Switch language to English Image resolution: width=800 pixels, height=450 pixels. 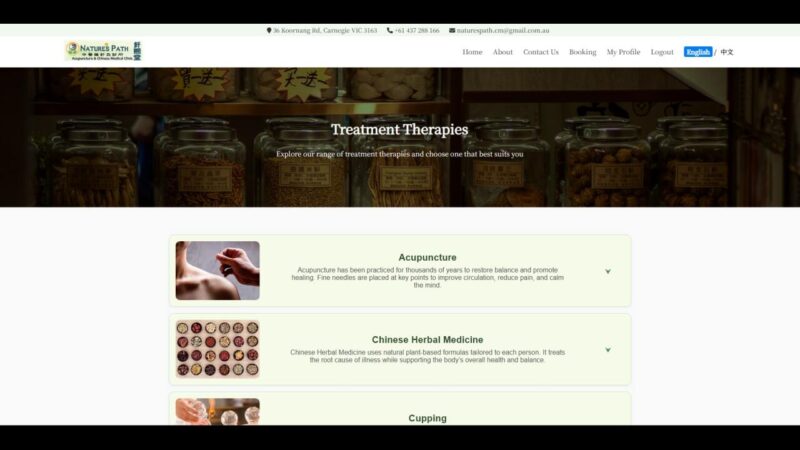pos(698,52)
